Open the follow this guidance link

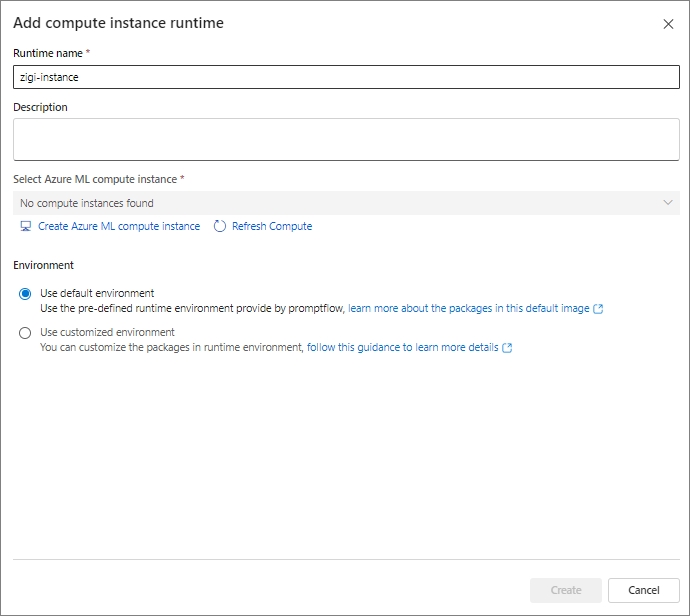coord(402,348)
